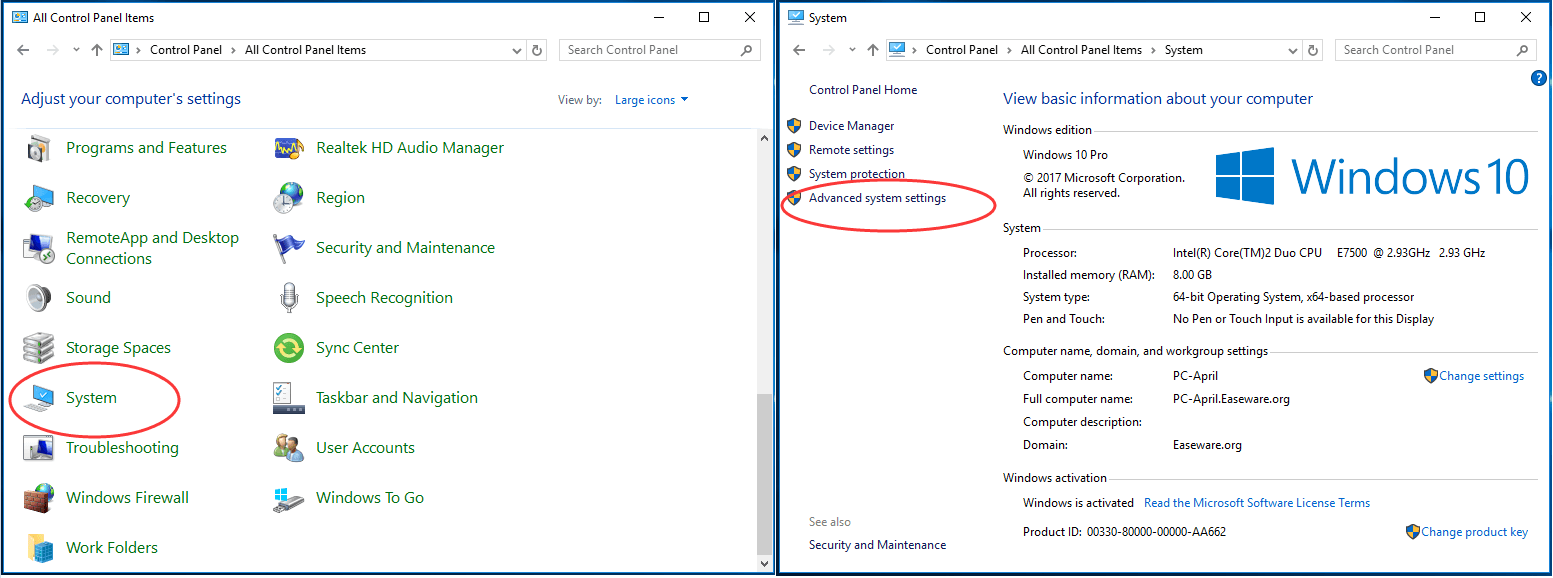The image size is (1553, 578).
Task: Click the refresh button in left window address bar
Action: point(538,50)
